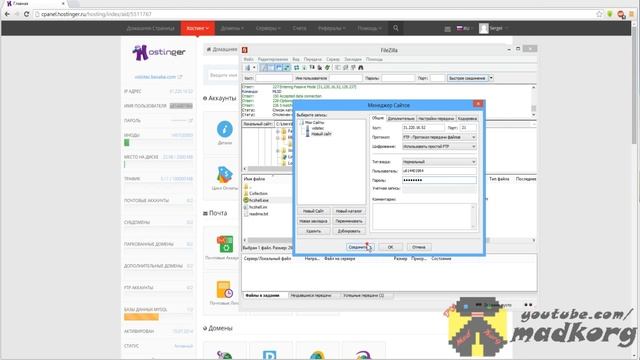Viewport: 640px width, 360px height.
Task: Select the Новый сайт entry in site tree
Action: [321, 134]
